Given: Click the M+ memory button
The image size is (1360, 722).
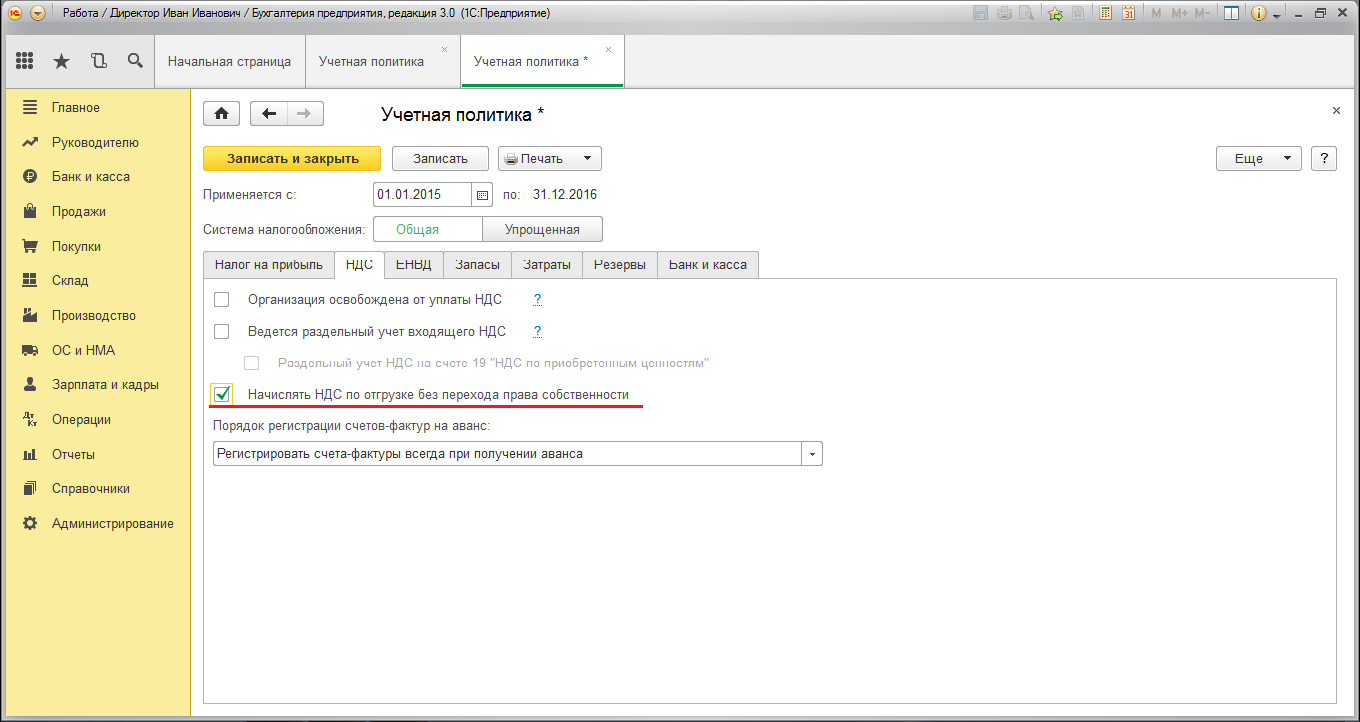Looking at the screenshot, I should coord(1179,14).
